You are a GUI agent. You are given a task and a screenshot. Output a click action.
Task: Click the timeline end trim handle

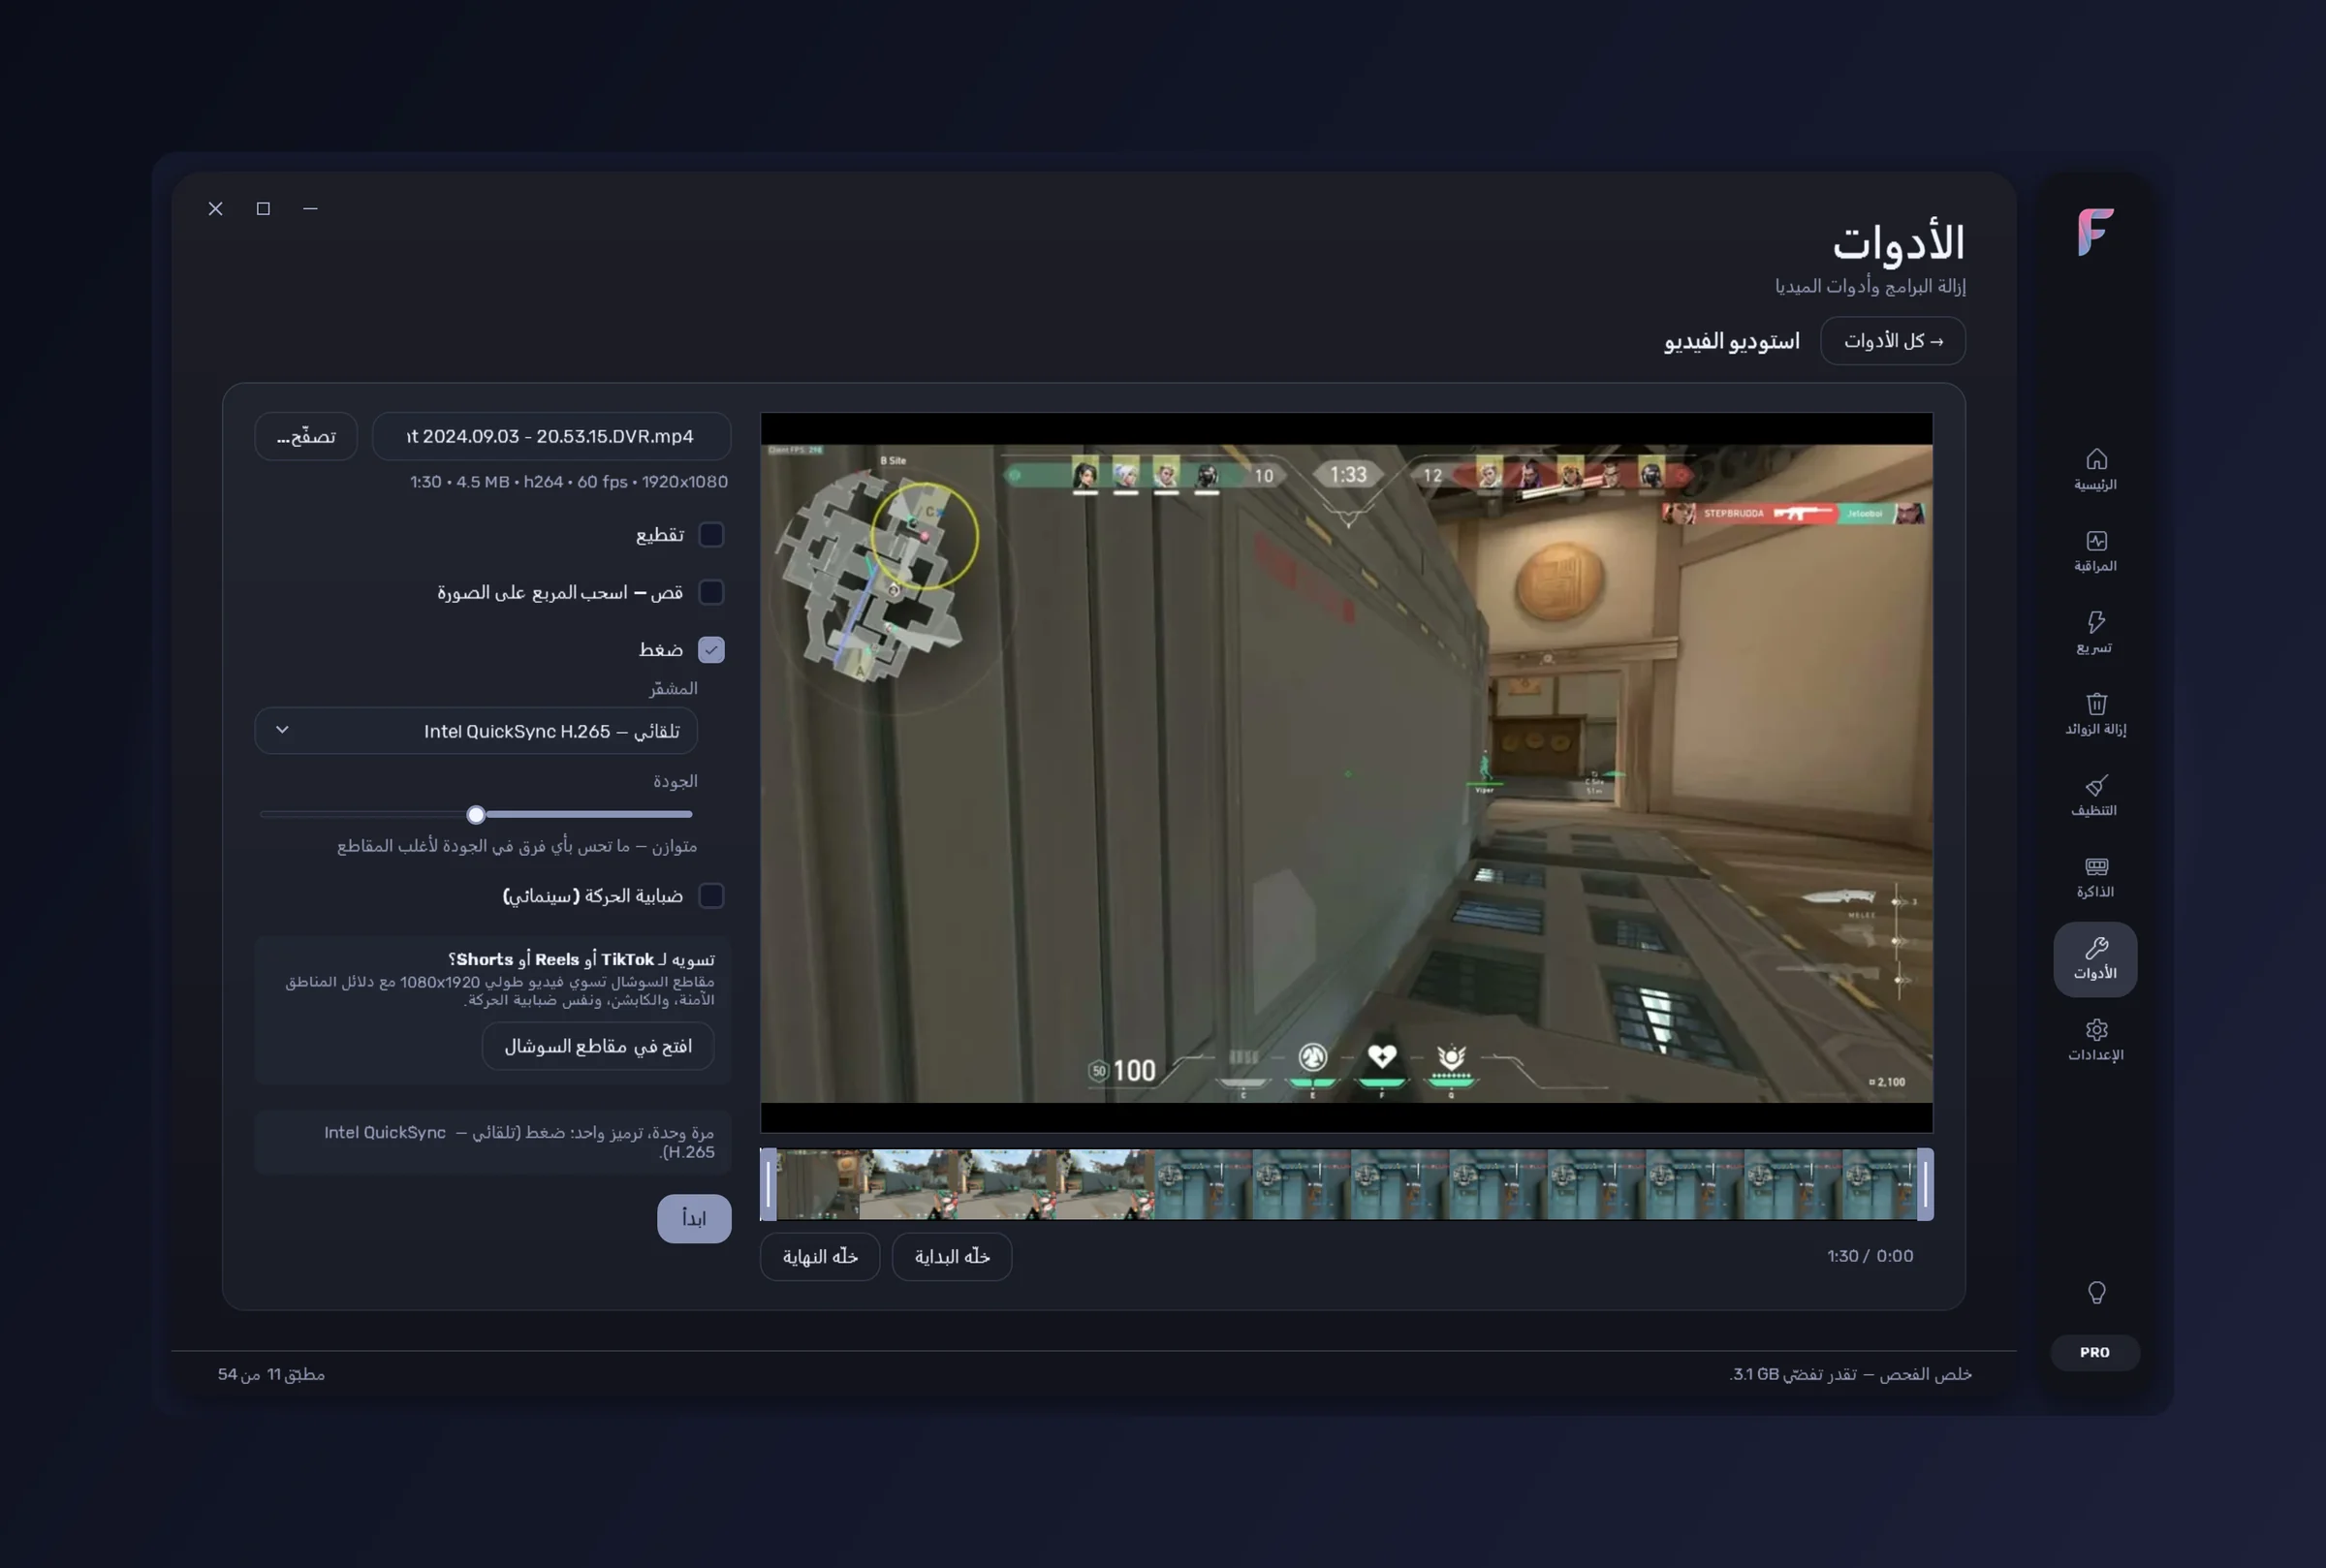pyautogui.click(x=1925, y=1185)
